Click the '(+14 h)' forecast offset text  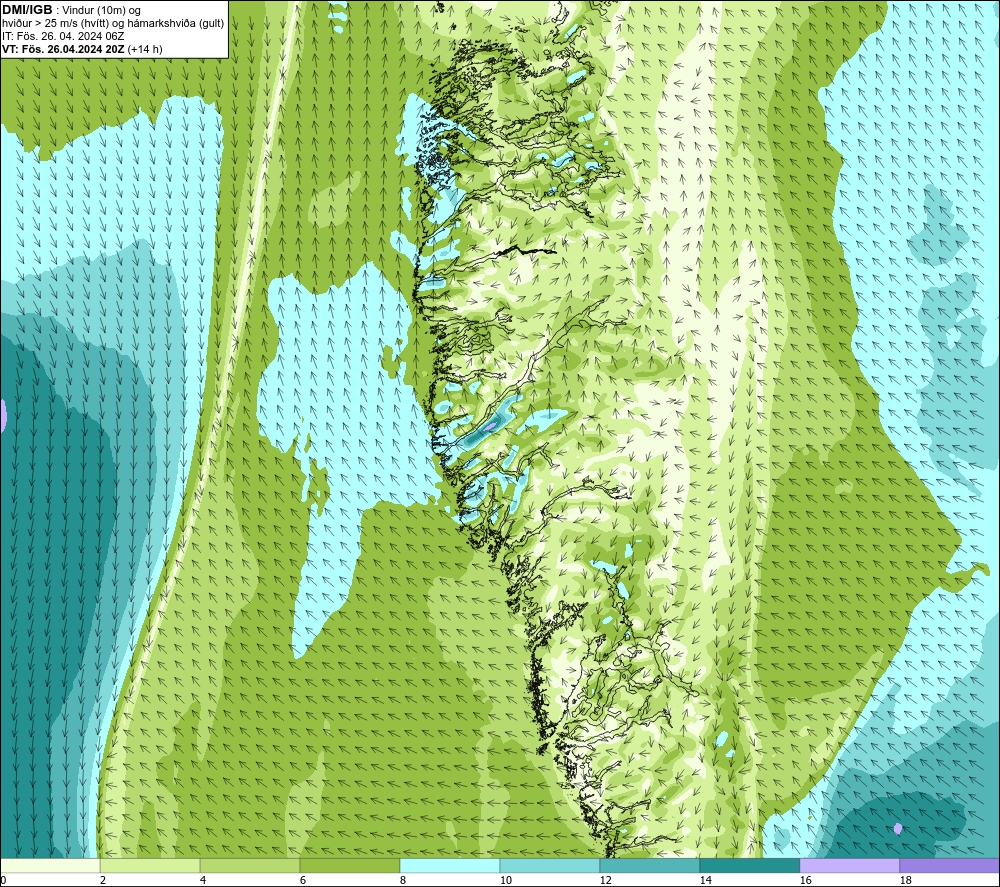point(145,49)
